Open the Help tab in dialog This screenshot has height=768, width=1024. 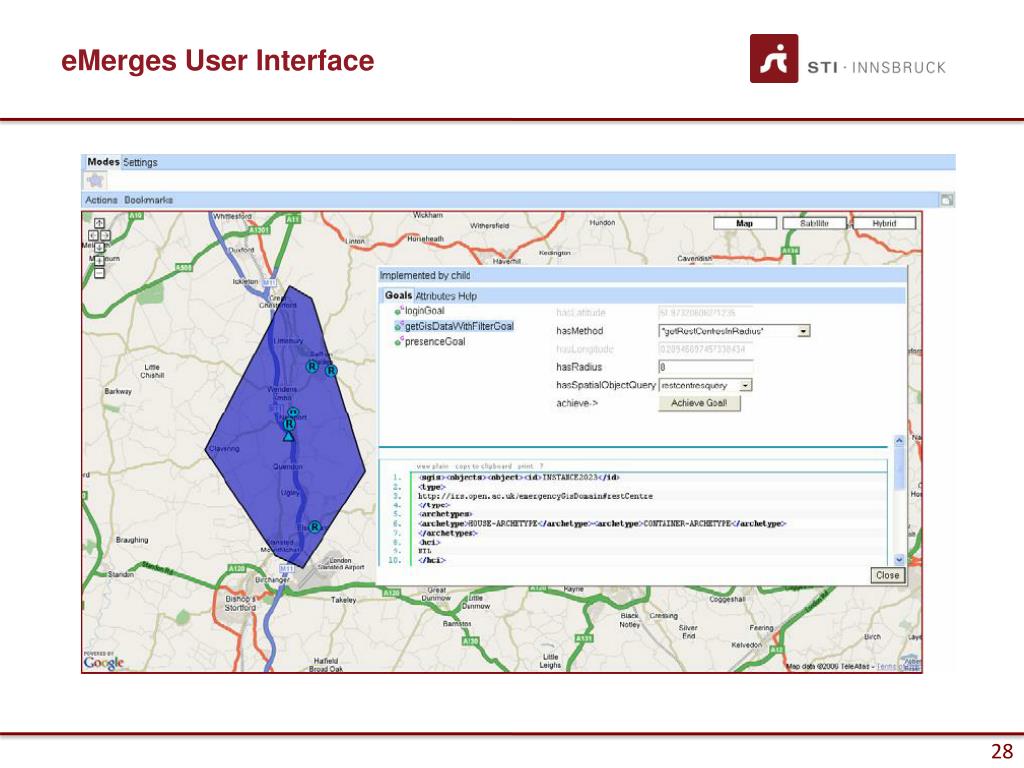point(468,296)
